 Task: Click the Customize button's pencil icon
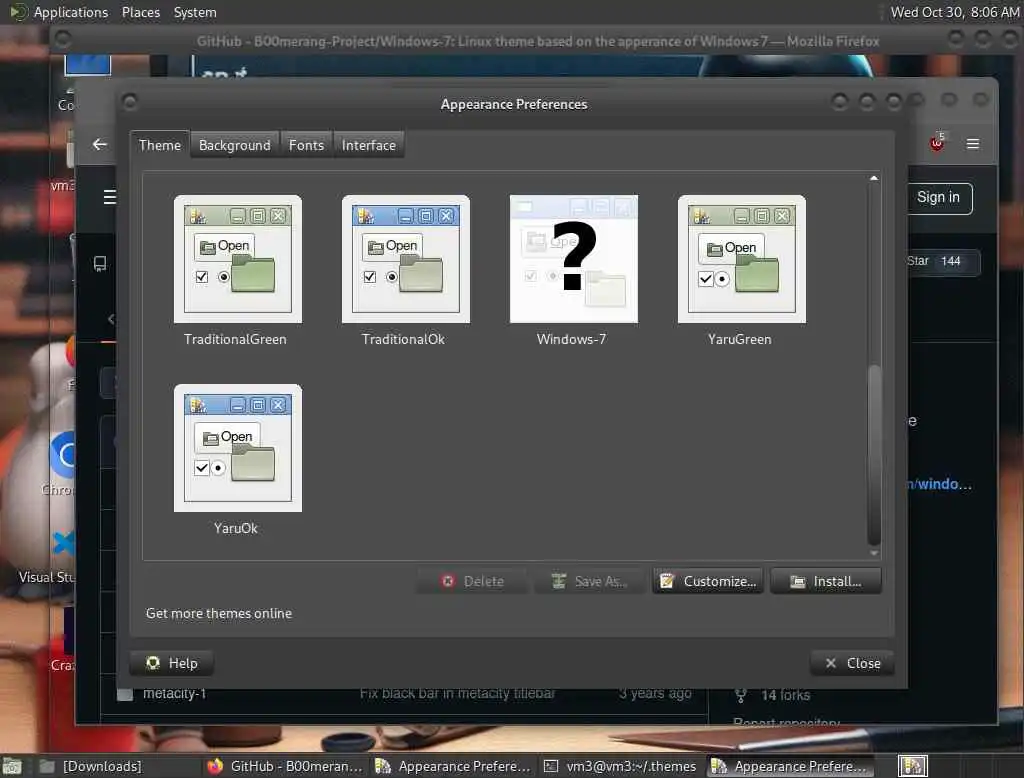[667, 581]
